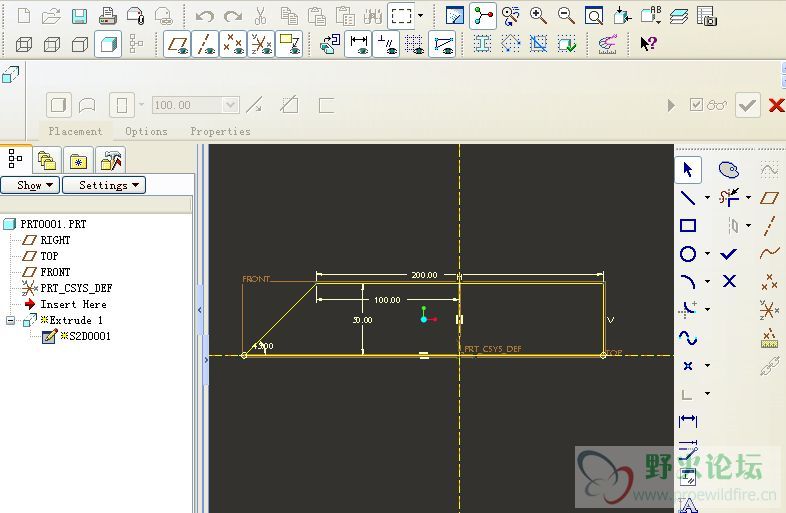
Task: Click the Extrude as Surface button
Action: [x=87, y=105]
